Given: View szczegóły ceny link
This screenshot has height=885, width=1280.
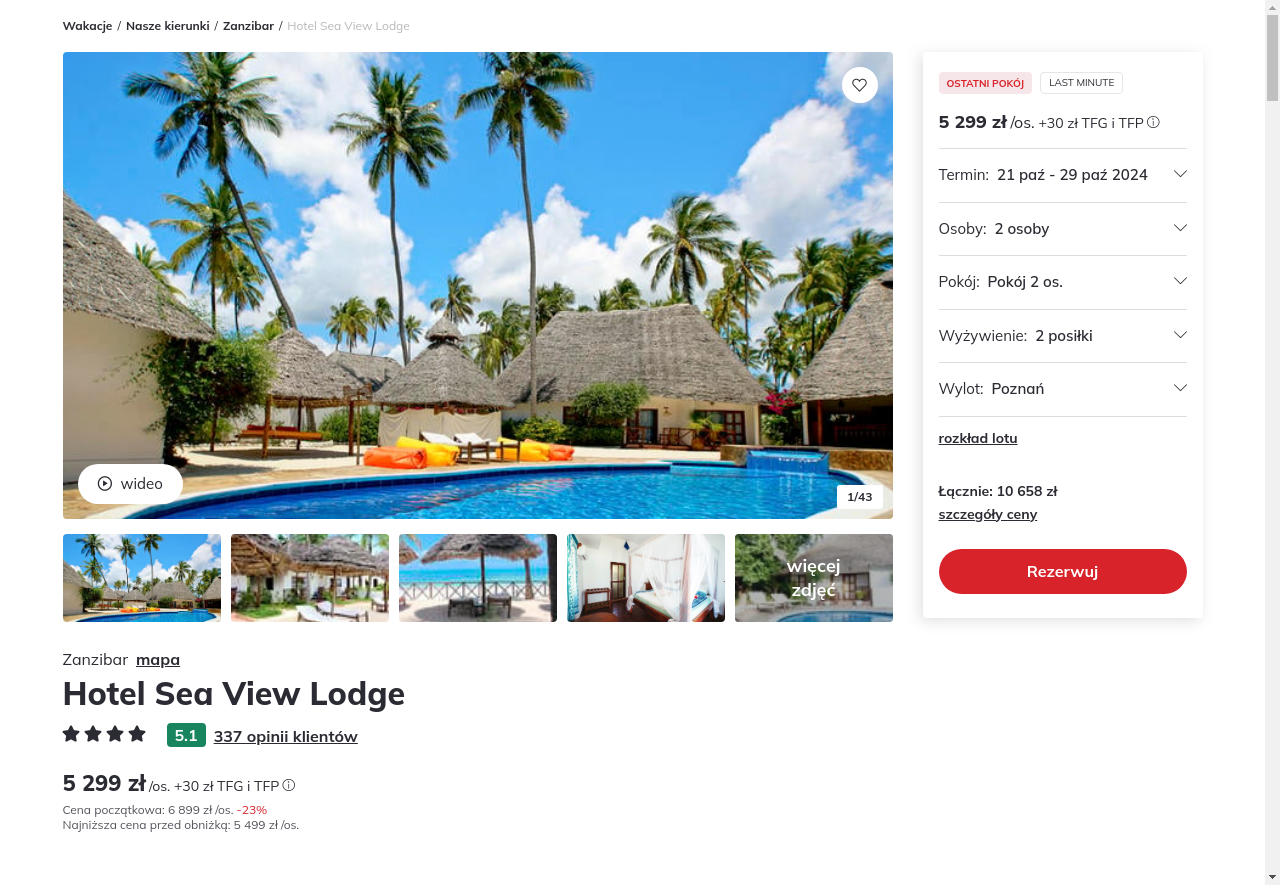Looking at the screenshot, I should click(x=988, y=514).
